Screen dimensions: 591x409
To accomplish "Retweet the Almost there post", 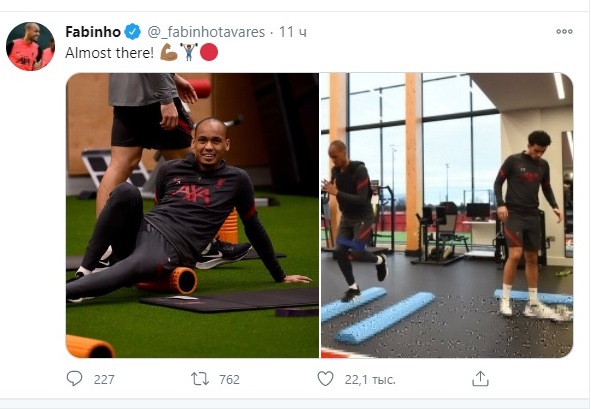I will coord(200,378).
